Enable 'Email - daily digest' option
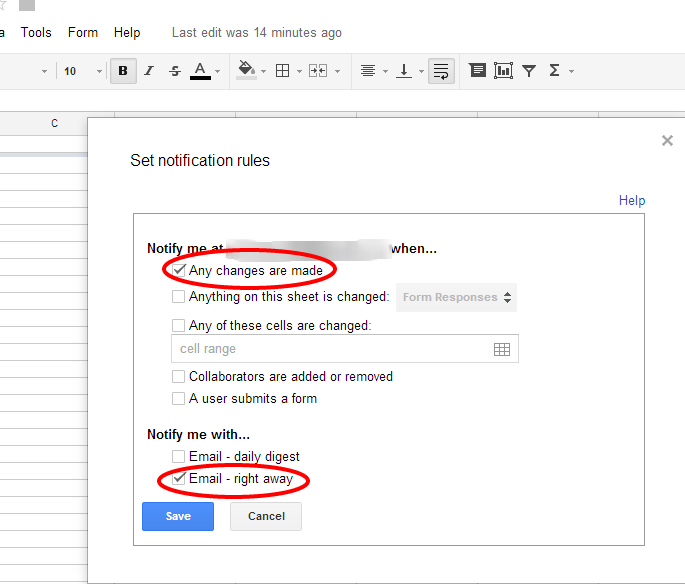The height and width of the screenshot is (584, 685). tap(178, 457)
